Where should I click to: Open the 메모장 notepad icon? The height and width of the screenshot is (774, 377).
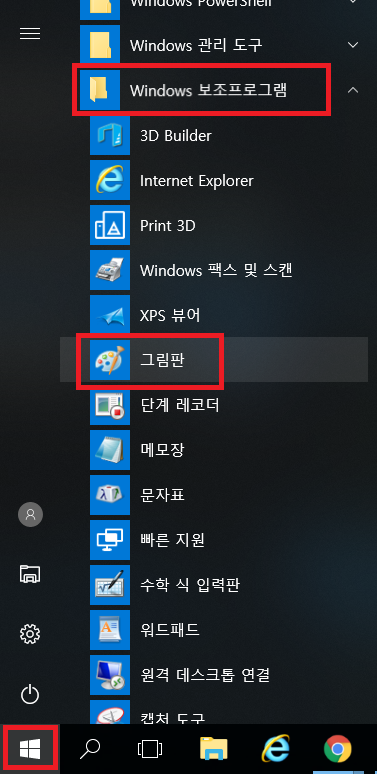coord(110,450)
